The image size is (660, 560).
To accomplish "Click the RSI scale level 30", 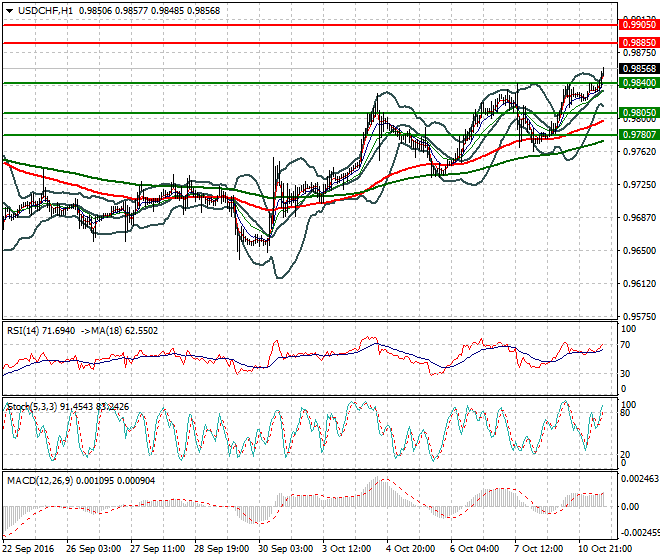I will pyautogui.click(x=625, y=373).
